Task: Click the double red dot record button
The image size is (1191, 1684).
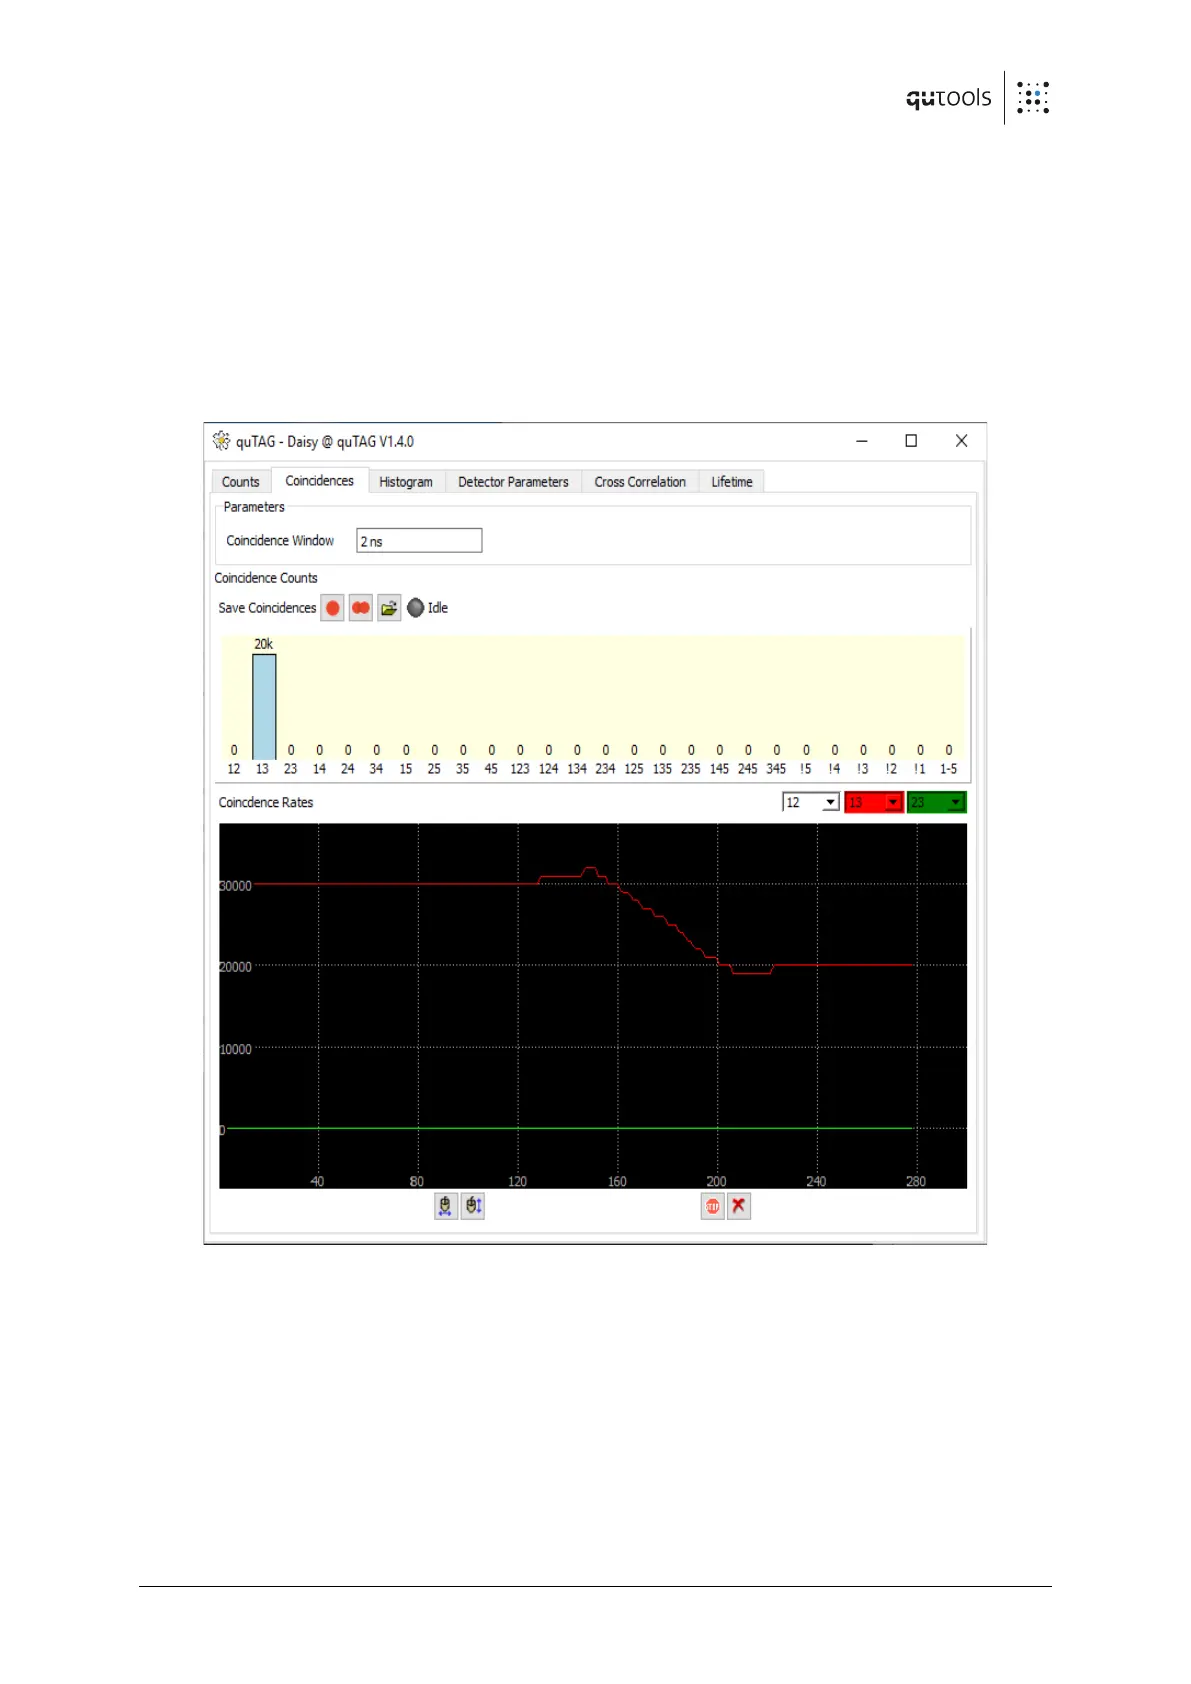Action: [x=361, y=608]
